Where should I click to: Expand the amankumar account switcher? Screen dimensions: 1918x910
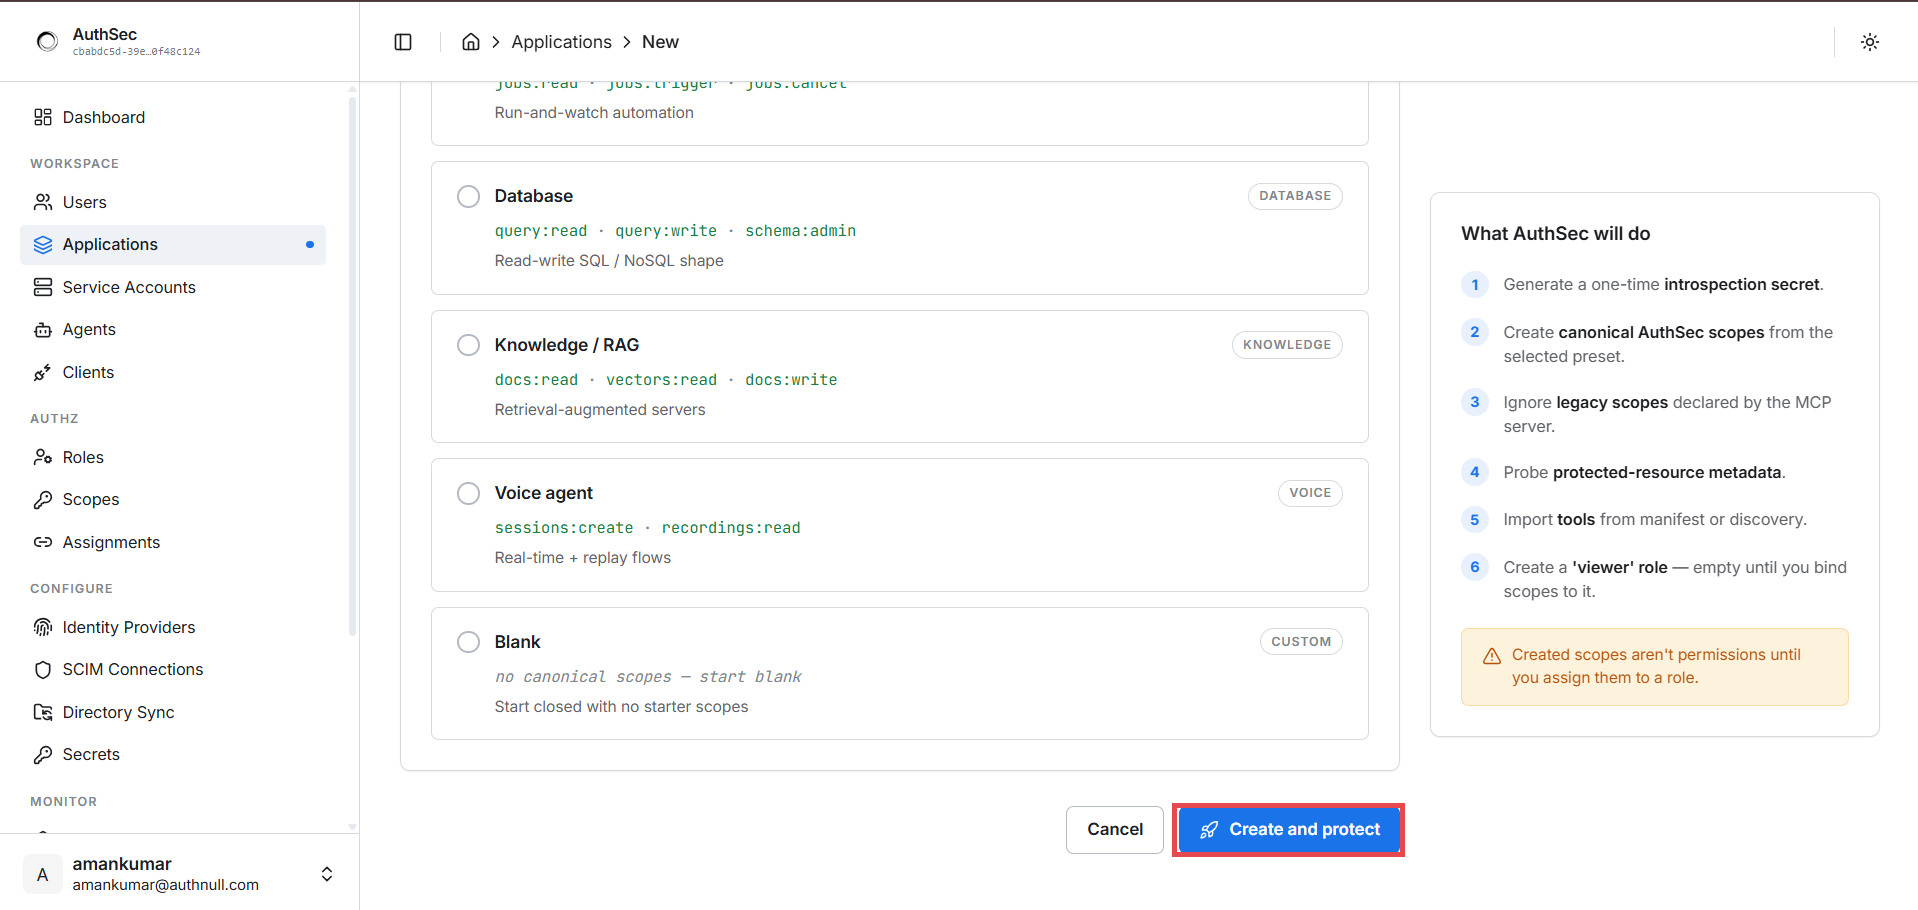click(x=327, y=874)
